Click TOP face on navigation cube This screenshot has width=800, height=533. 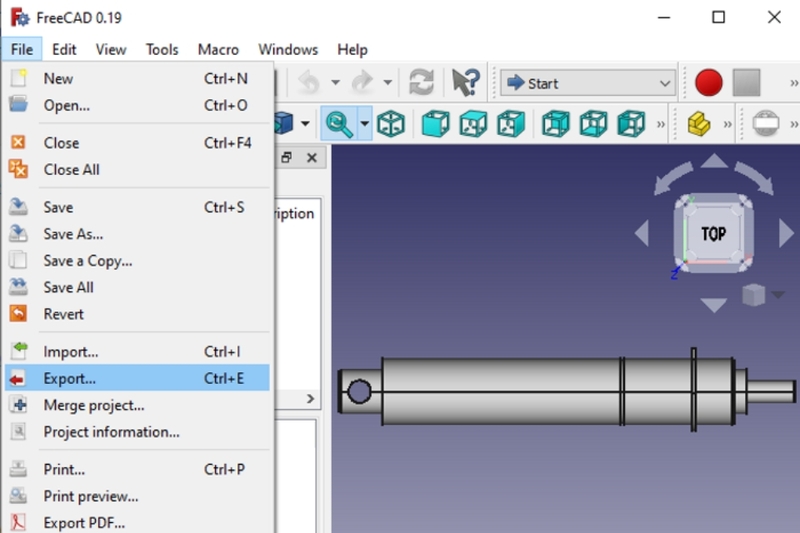pyautogui.click(x=713, y=234)
